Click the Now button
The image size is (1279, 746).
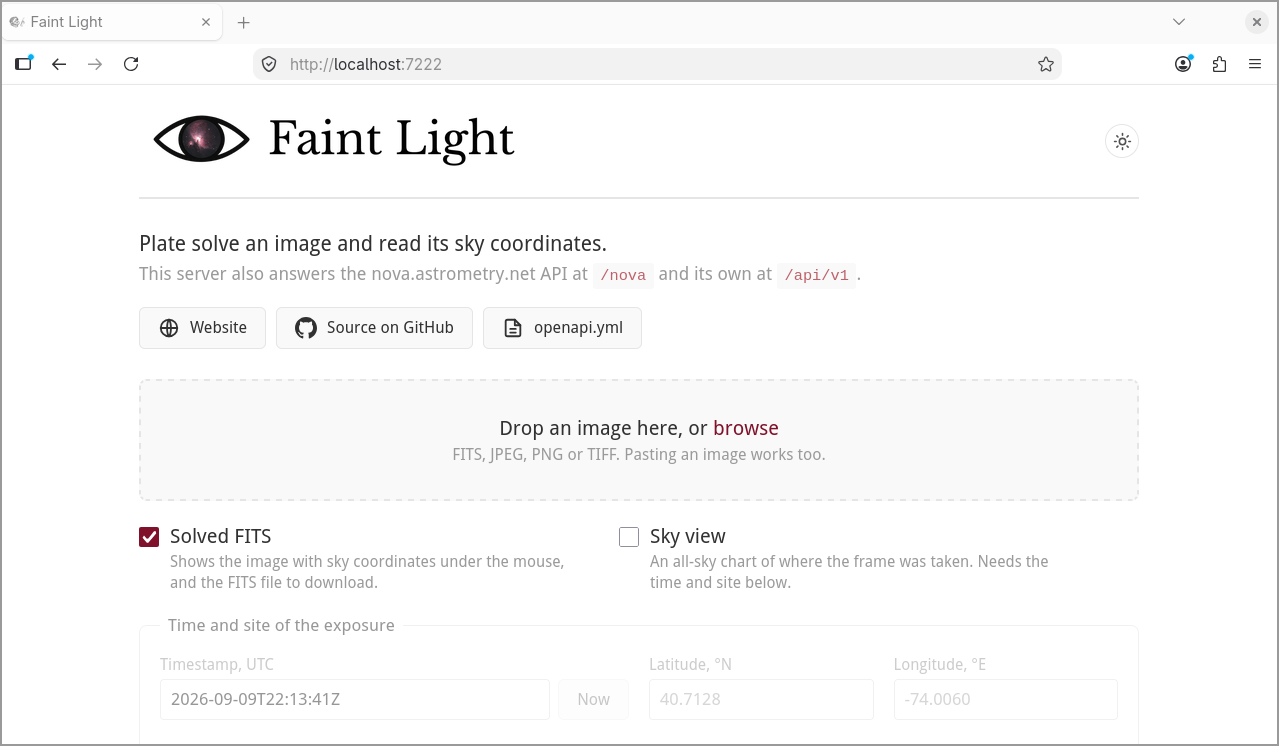click(593, 699)
